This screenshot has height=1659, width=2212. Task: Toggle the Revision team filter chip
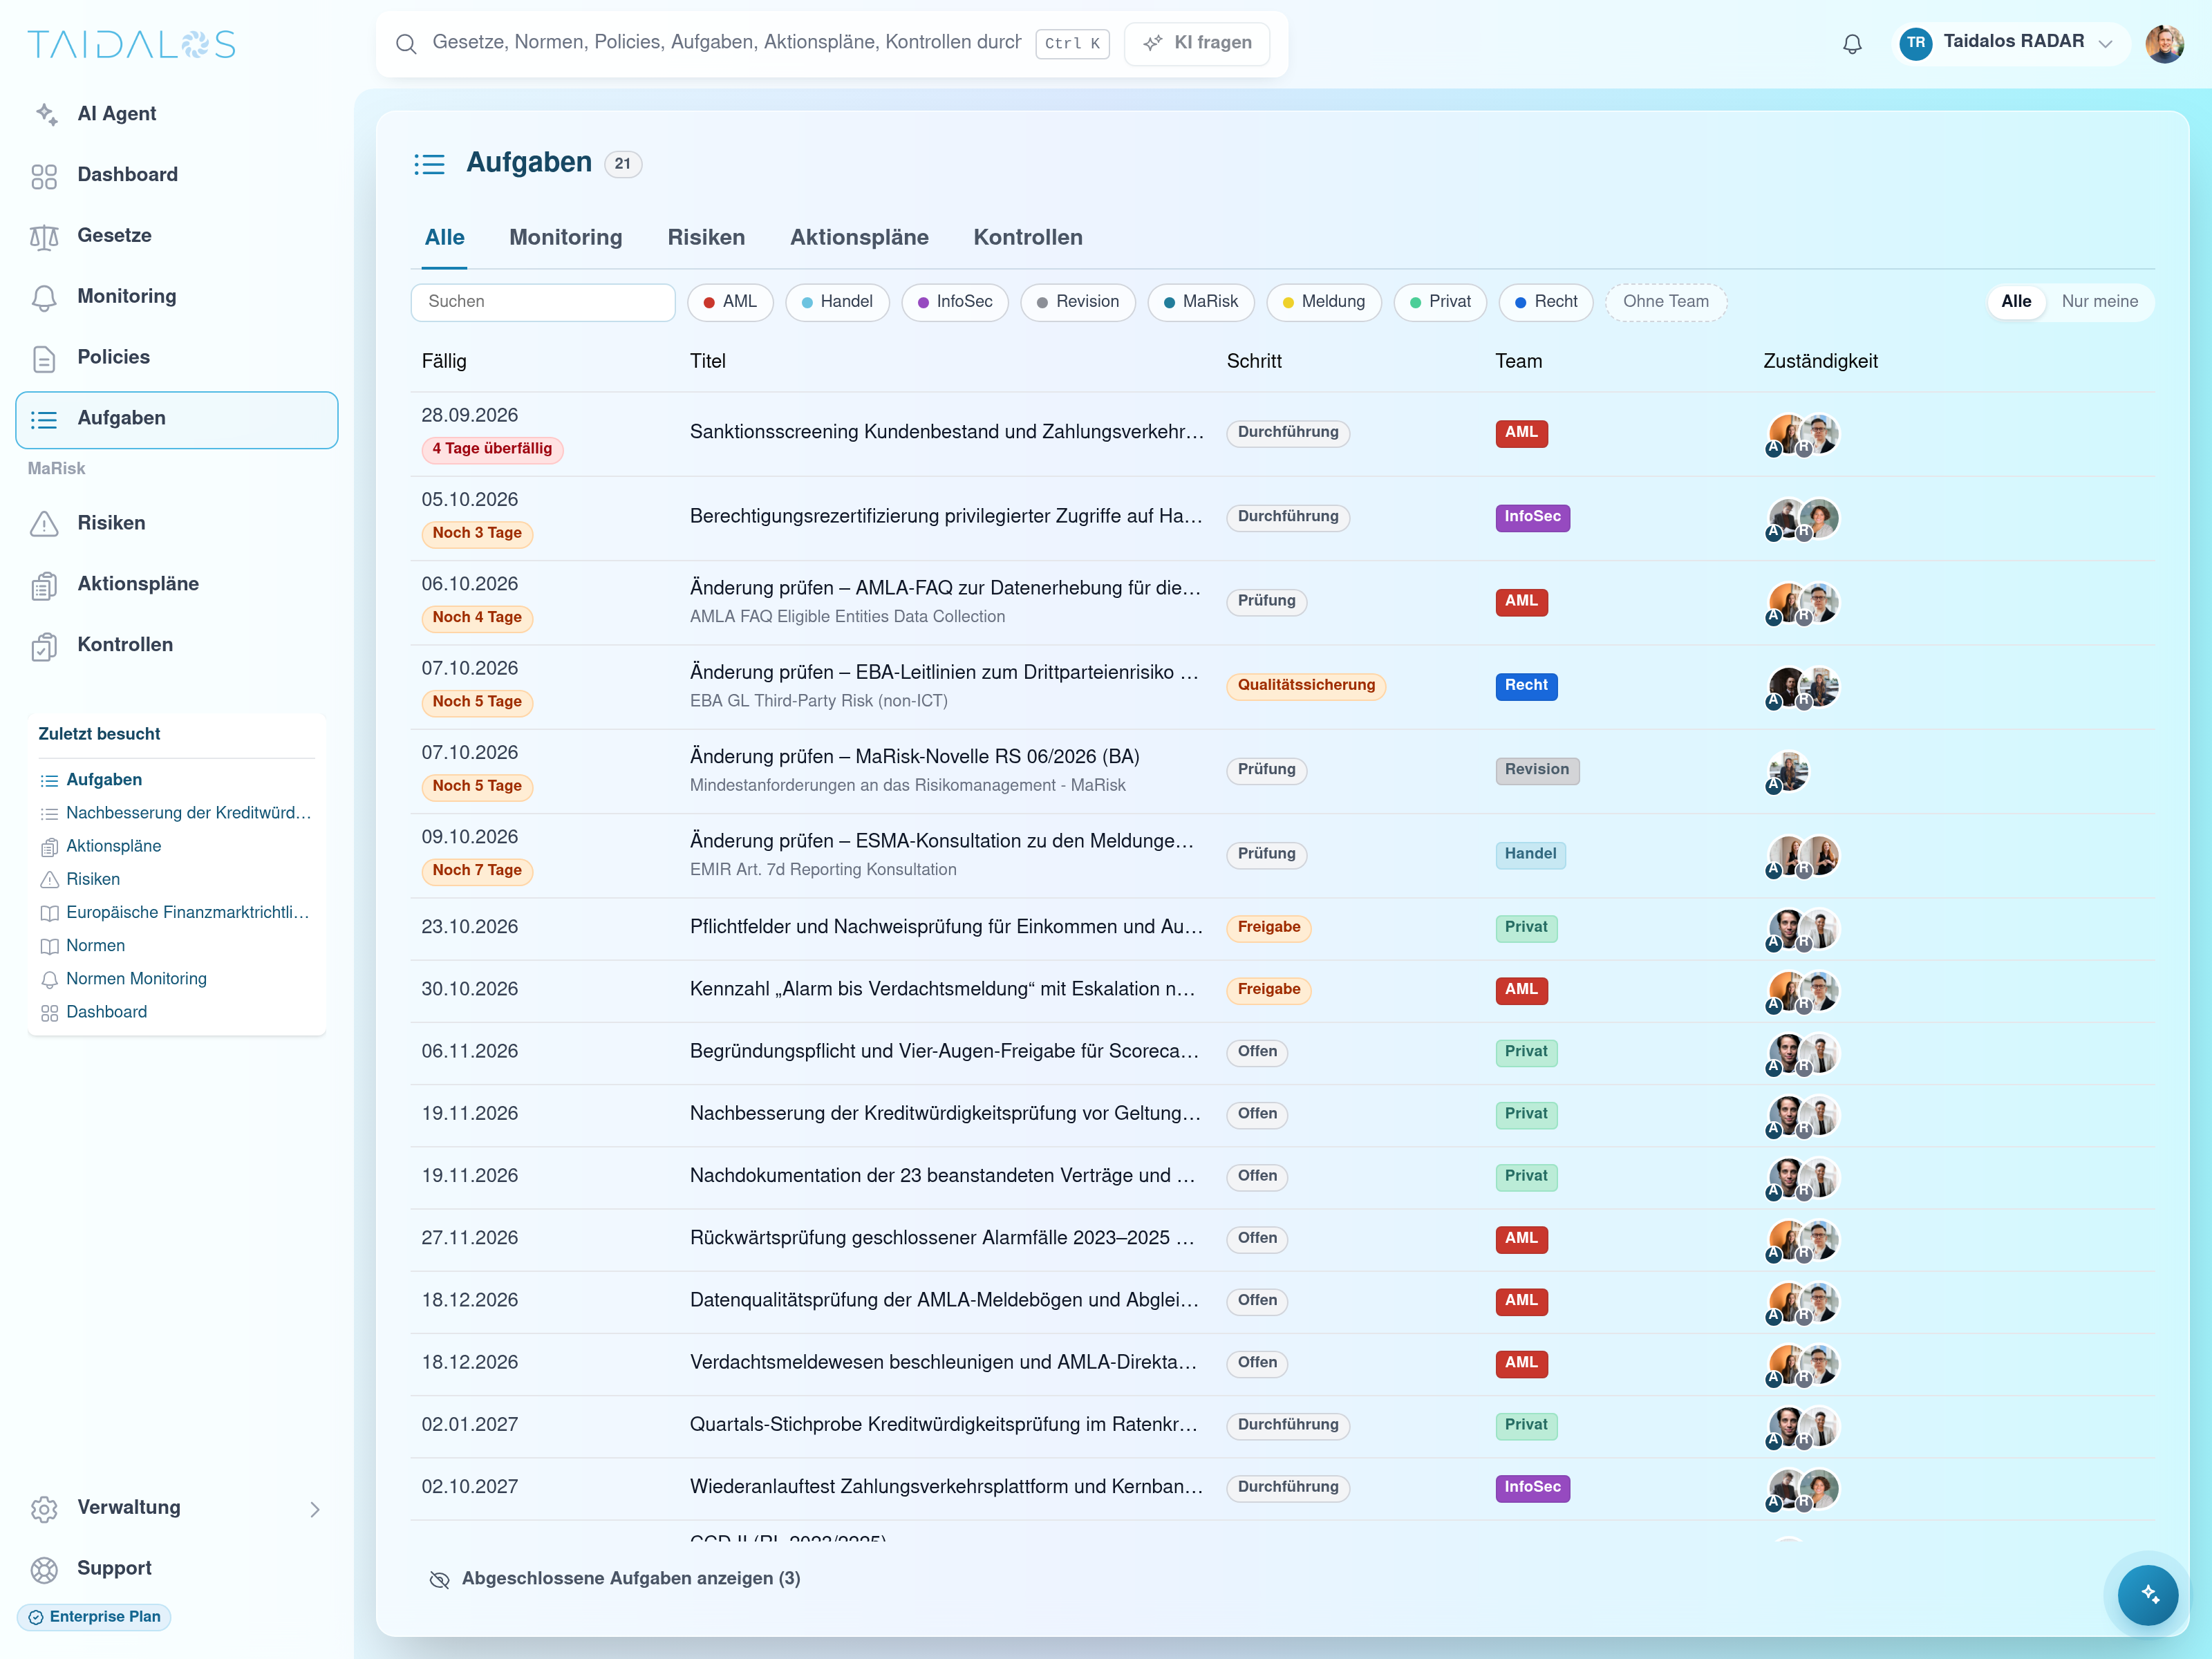1078,302
